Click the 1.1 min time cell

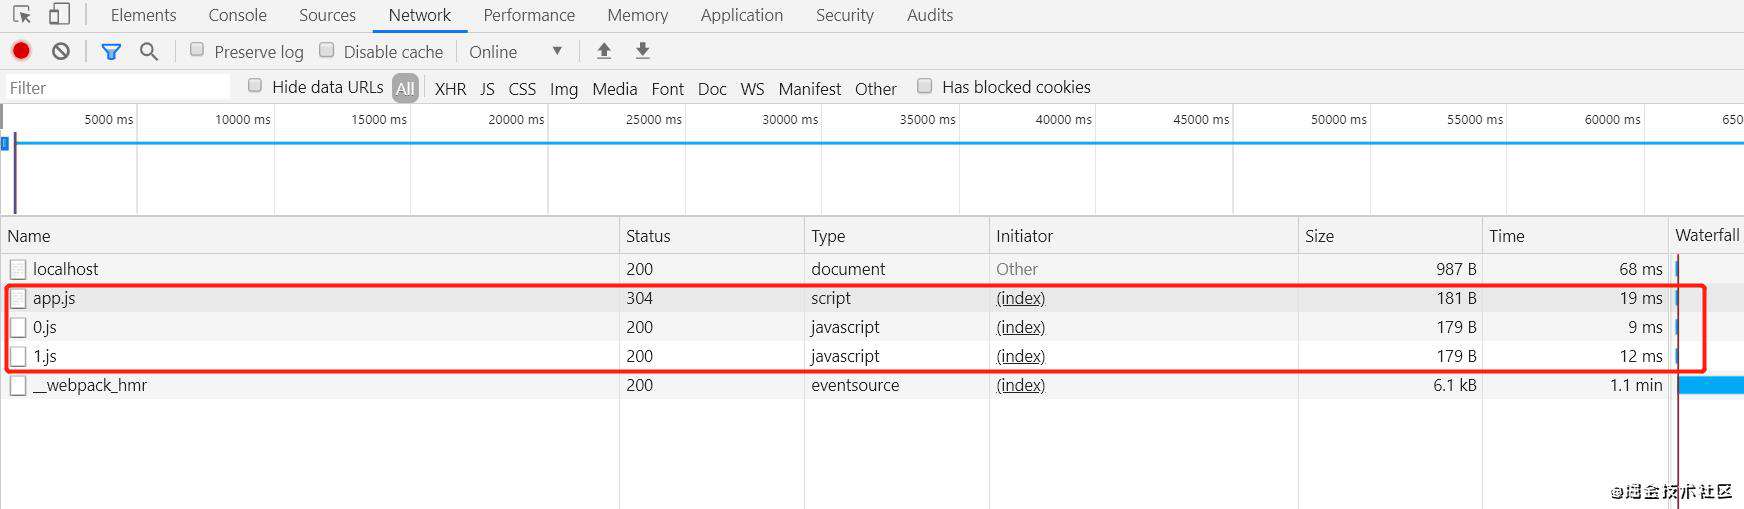click(x=1575, y=385)
